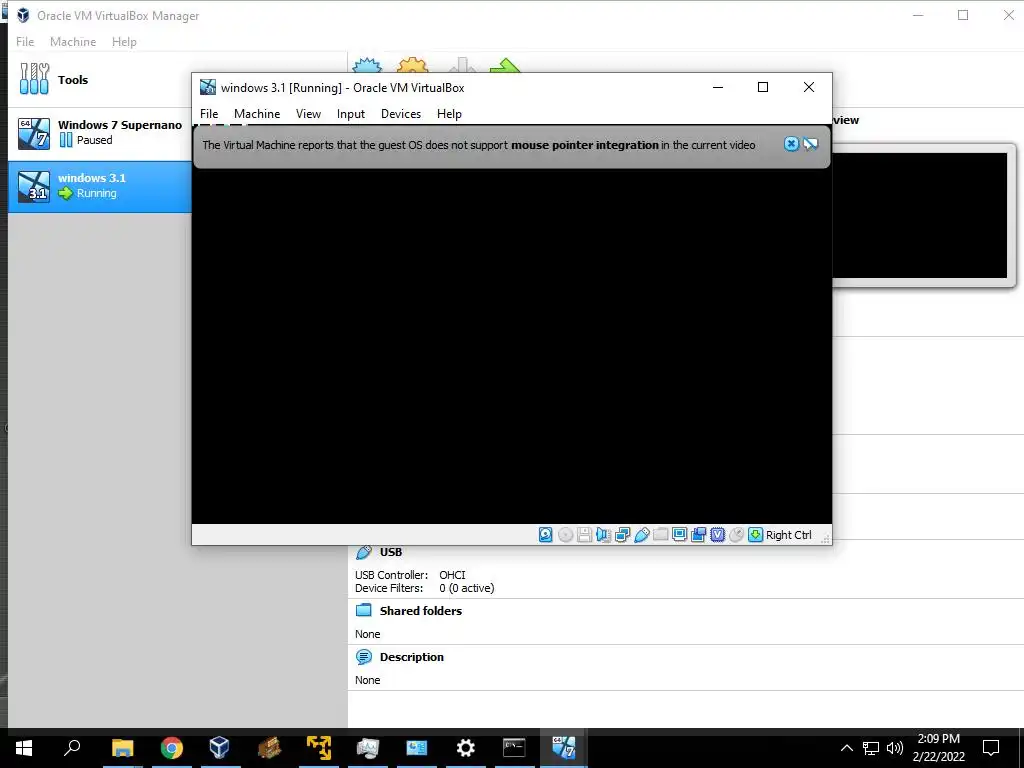Click the volume speaker tray icon
Viewport: 1024px width, 768px height.
click(x=895, y=748)
